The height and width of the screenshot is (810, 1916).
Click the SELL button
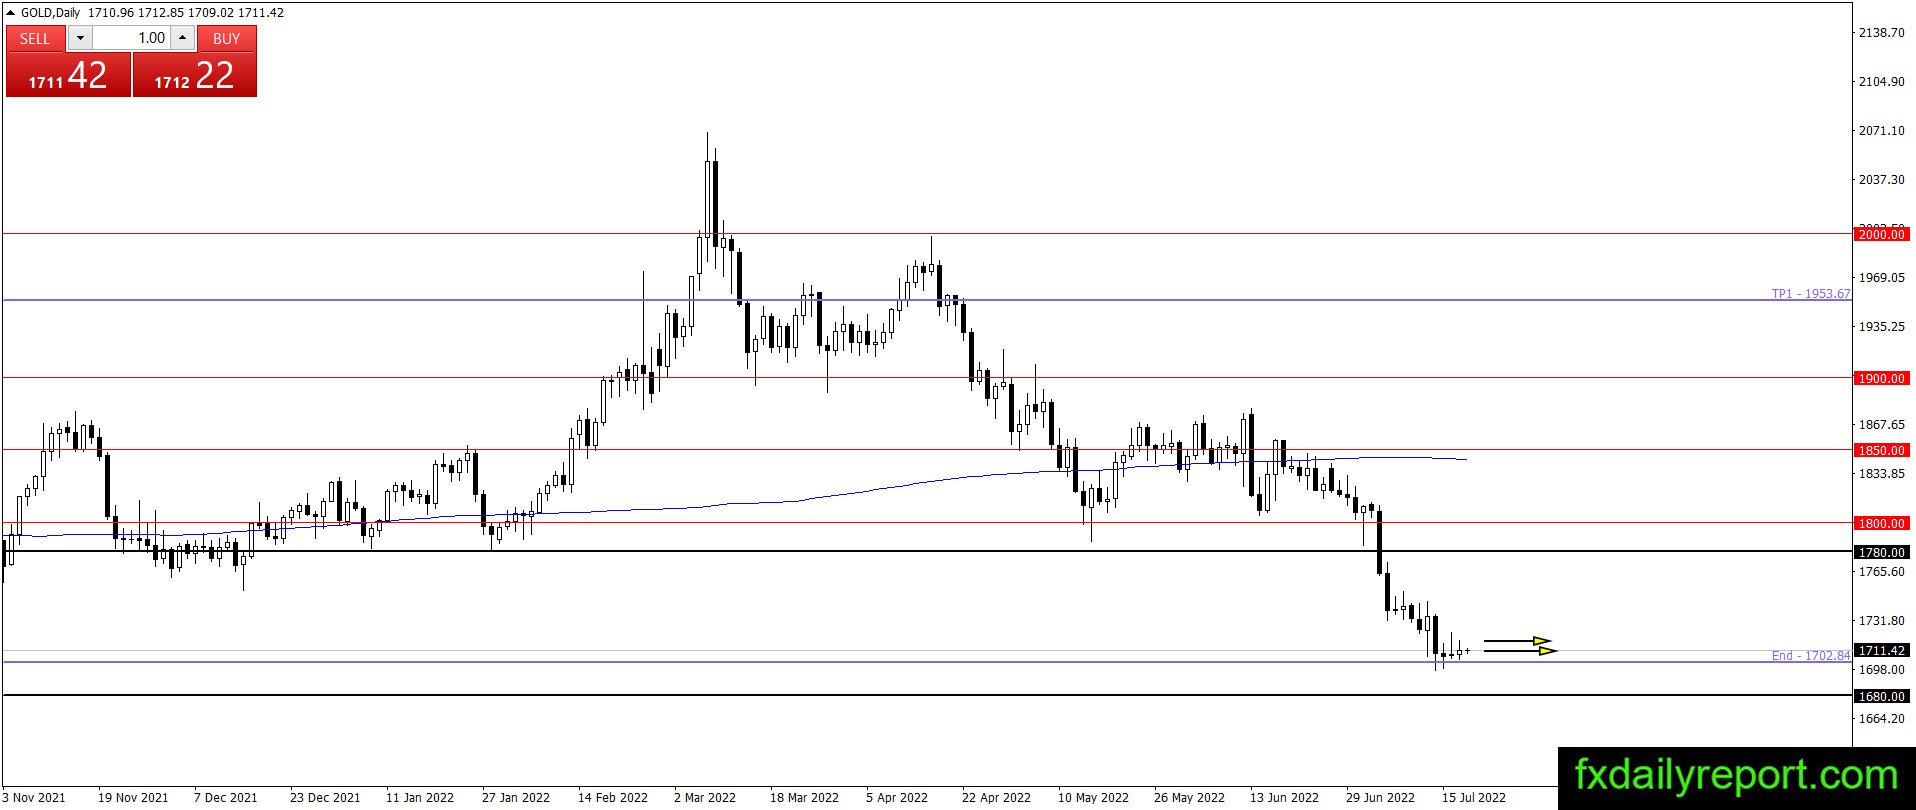(x=35, y=38)
